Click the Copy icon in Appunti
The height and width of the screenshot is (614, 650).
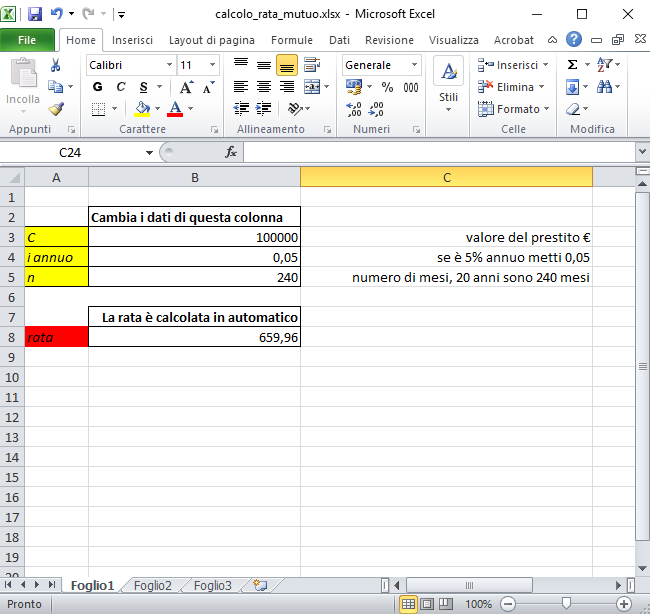55,87
